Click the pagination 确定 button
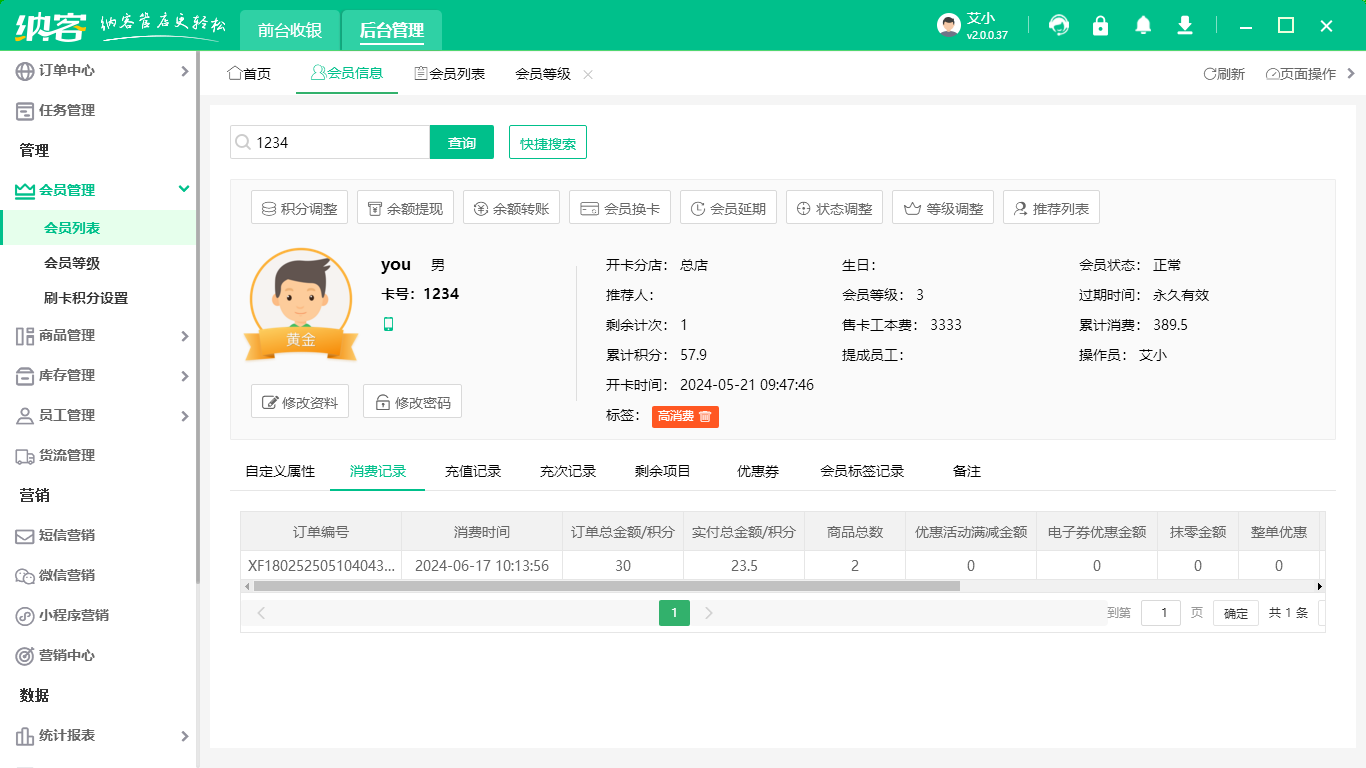1366x768 pixels. [1236, 613]
